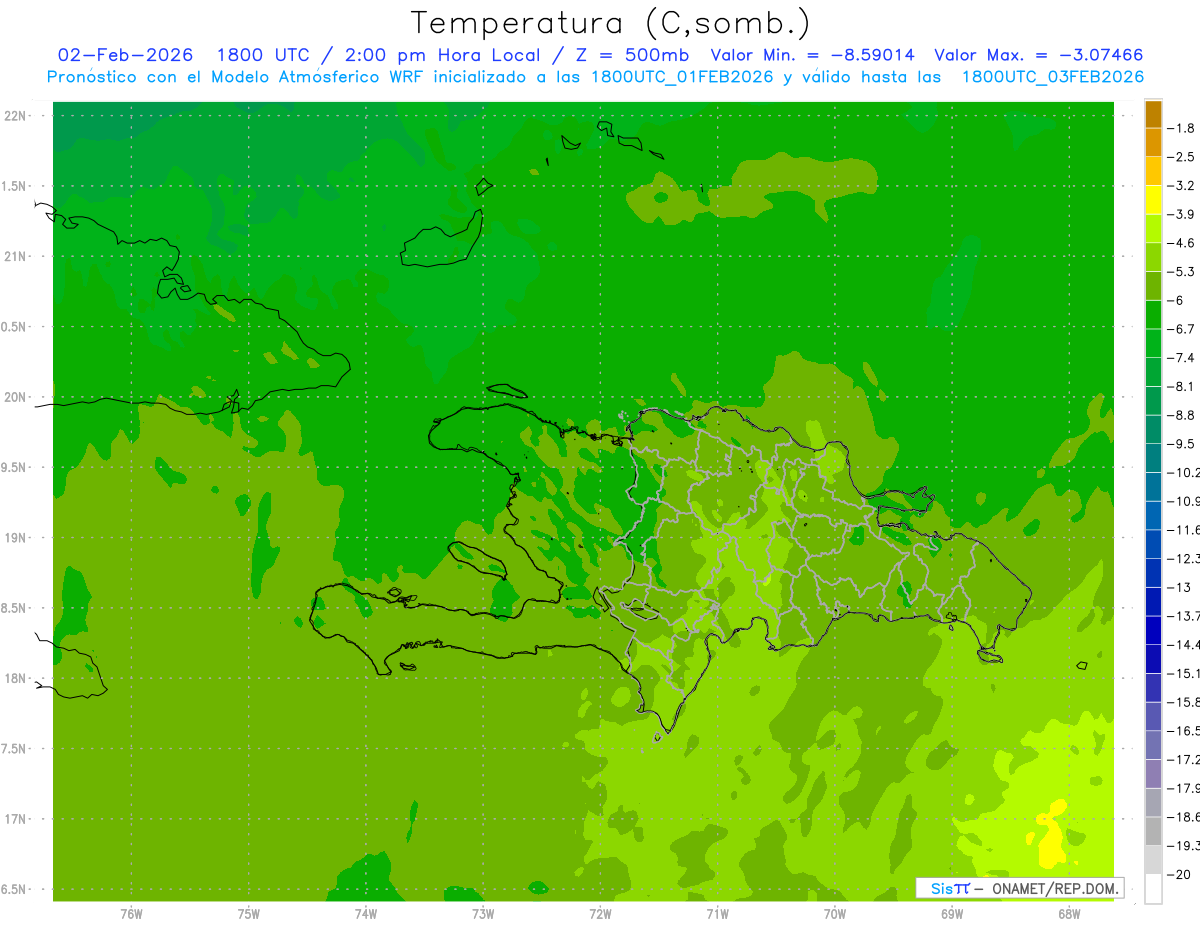This screenshot has width=1200, height=927.
Task: Click the "-9.5" color scale label
Action: click(x=1181, y=444)
